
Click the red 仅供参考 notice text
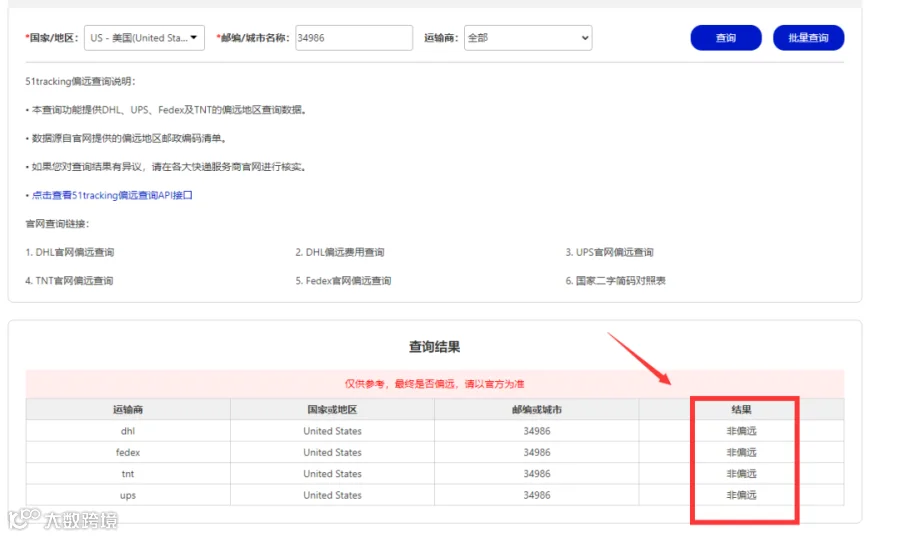coord(435,384)
